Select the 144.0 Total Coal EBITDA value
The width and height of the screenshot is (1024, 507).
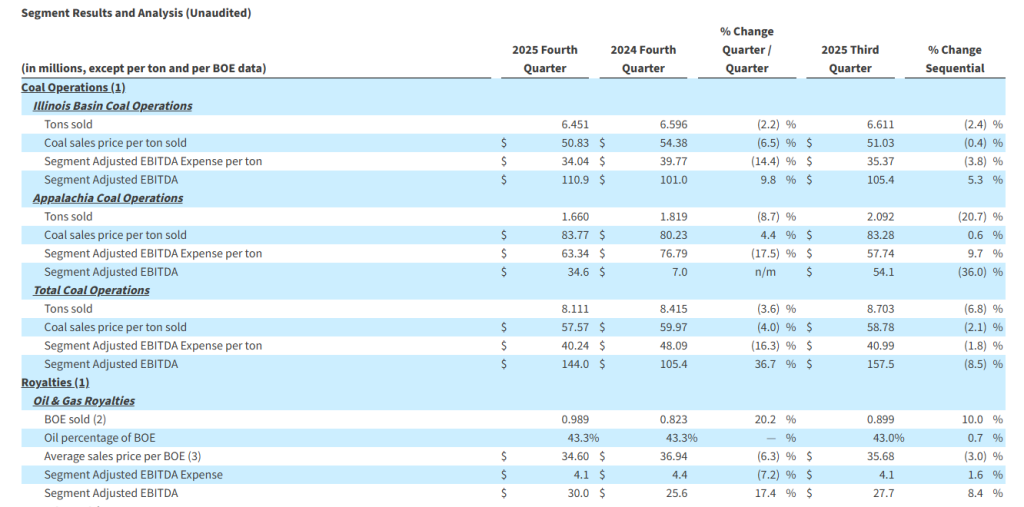pos(577,364)
